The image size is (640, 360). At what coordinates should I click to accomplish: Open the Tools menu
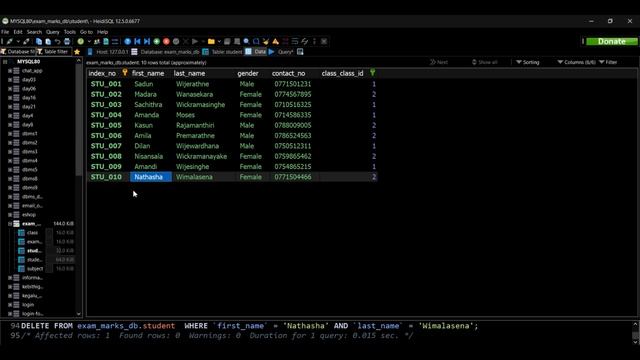(x=69, y=32)
